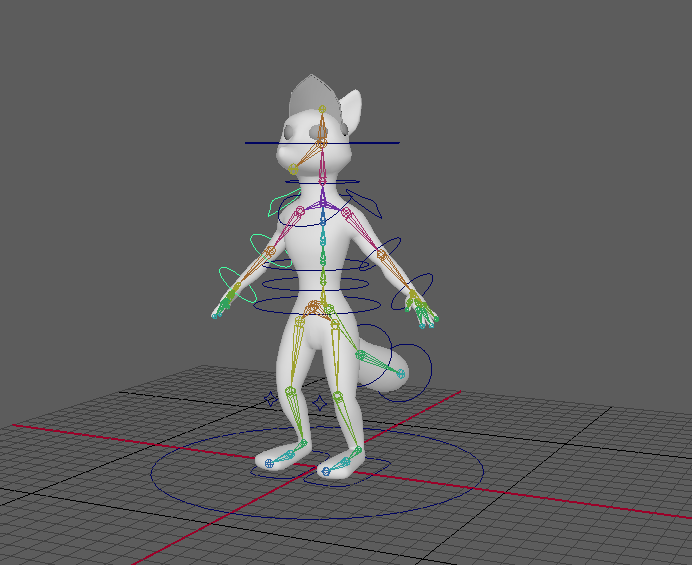692x565 pixels.
Task: Click the orange pelvis root joint at the hips
Action: click(313, 305)
